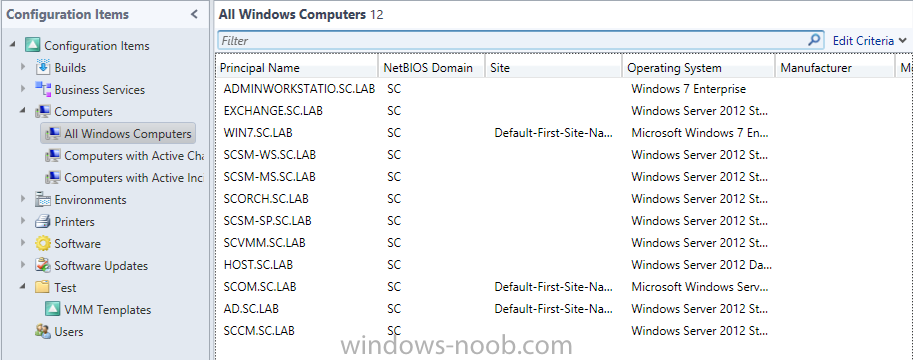Expand the Builds tree node

[23, 67]
